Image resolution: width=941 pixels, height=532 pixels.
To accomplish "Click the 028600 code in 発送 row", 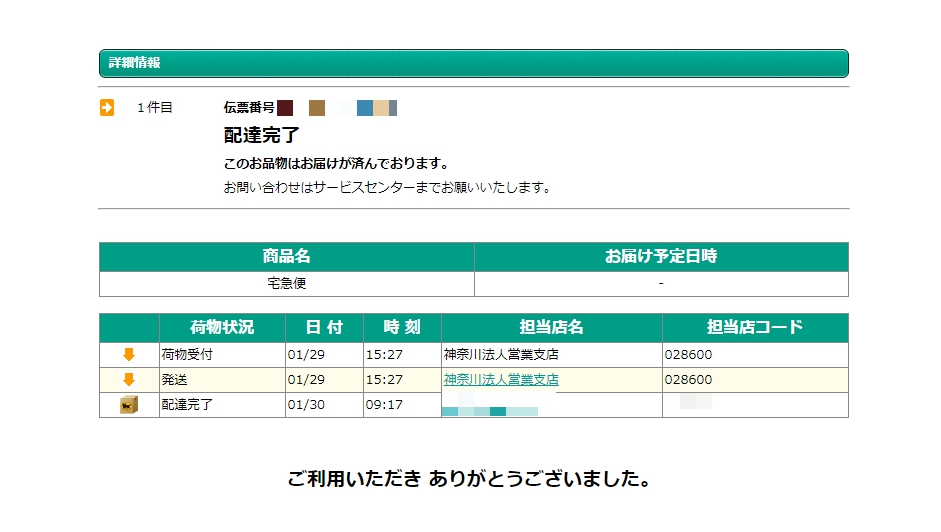I will pos(688,380).
